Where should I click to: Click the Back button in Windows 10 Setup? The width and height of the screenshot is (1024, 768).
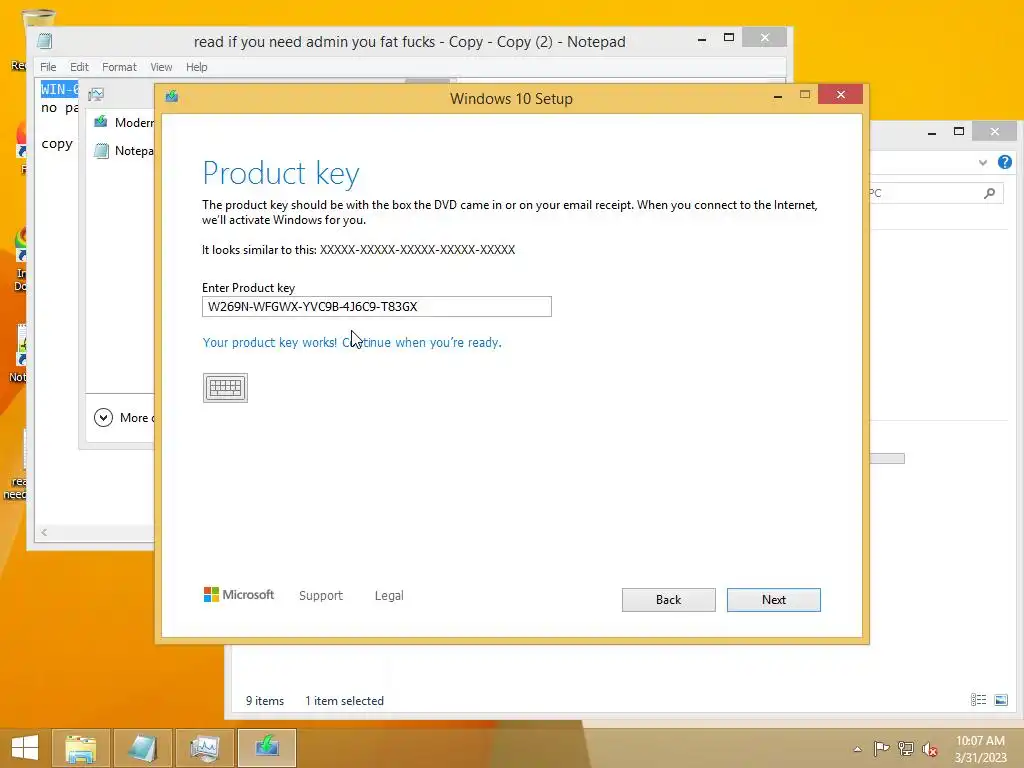pyautogui.click(x=668, y=600)
